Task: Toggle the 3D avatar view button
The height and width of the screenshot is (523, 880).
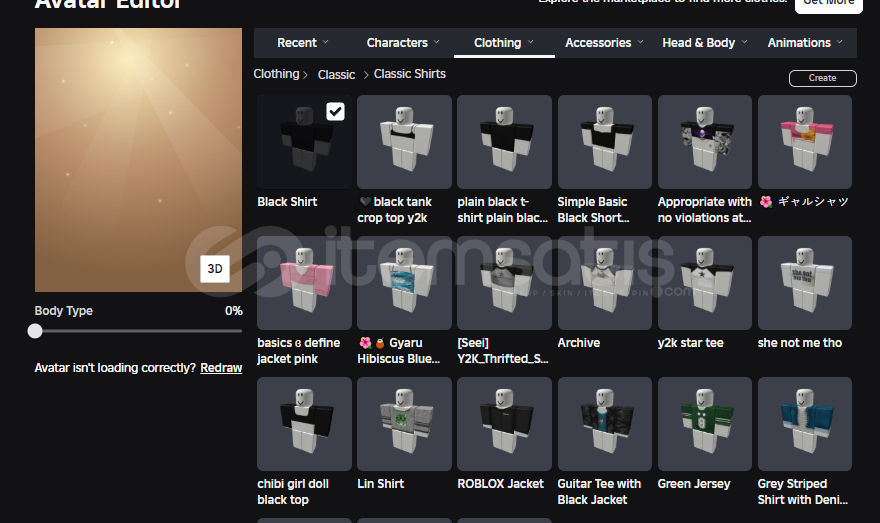Action: 215,269
